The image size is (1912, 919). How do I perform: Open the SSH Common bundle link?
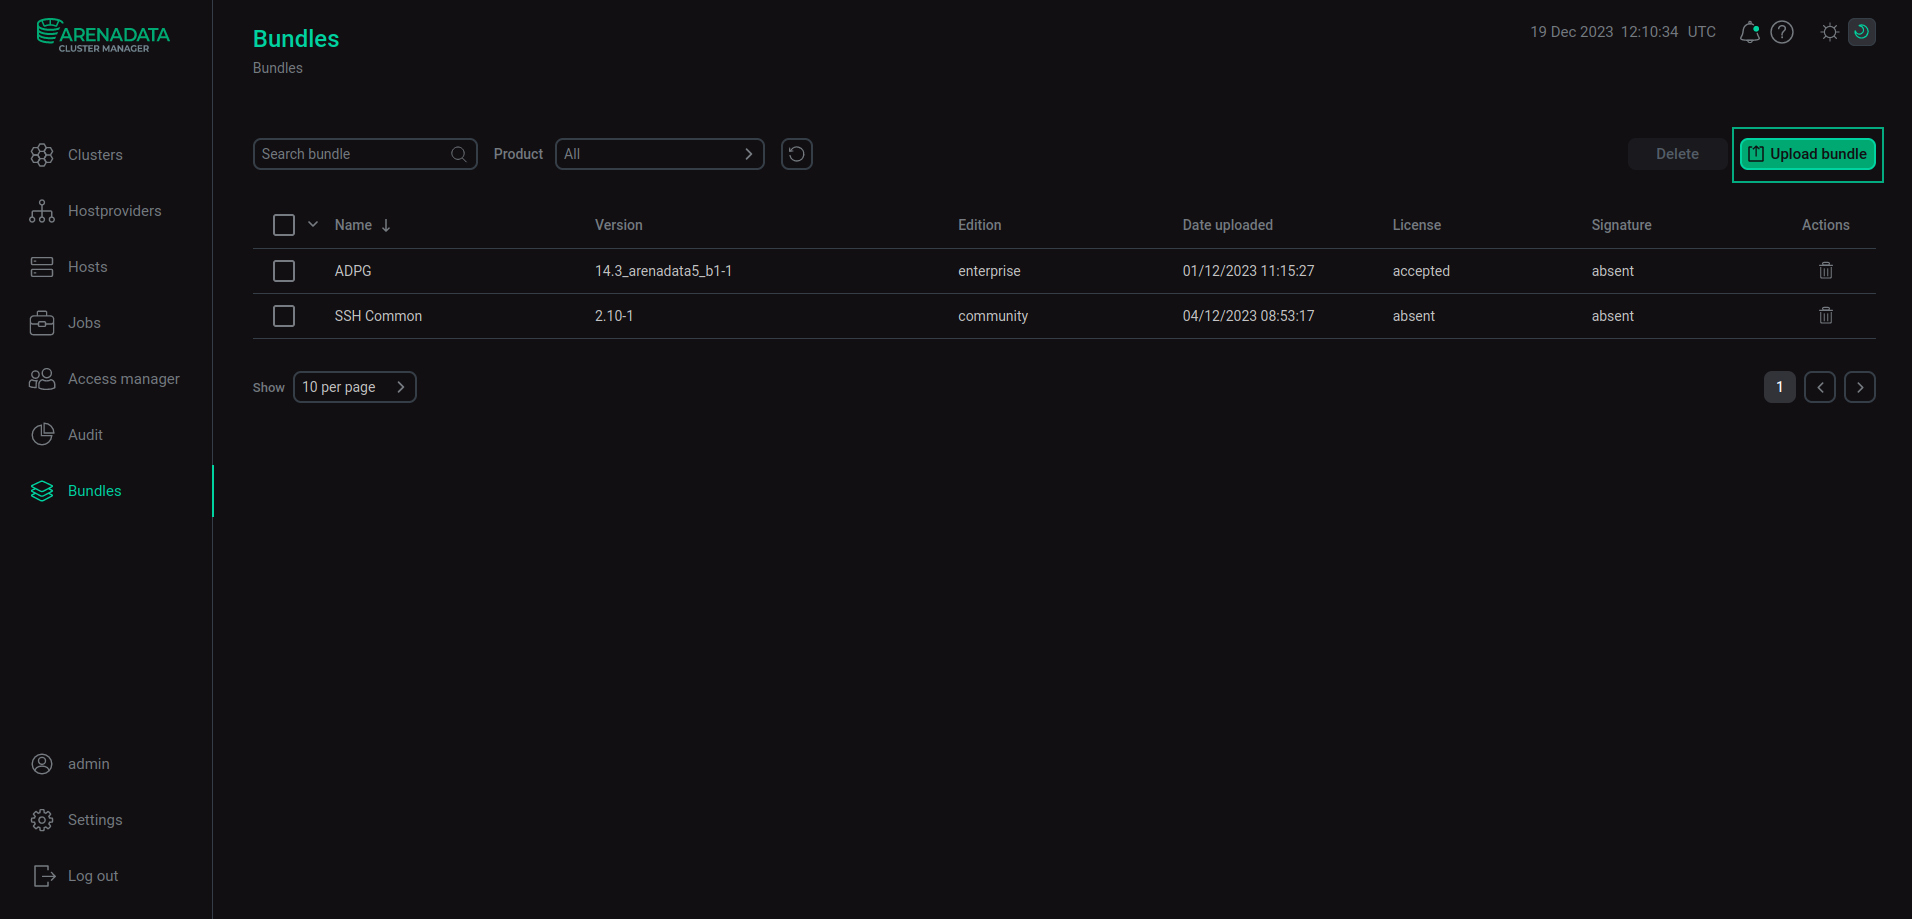(378, 316)
